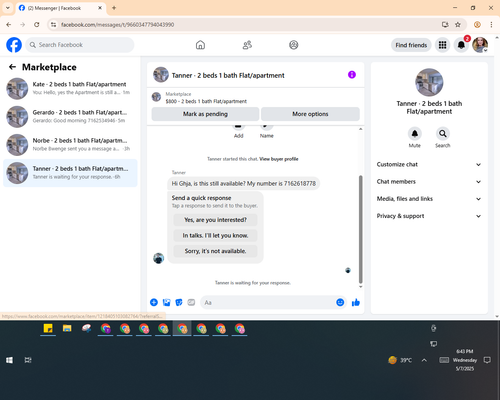
Task: Send a thumbs-up like
Action: (x=356, y=302)
